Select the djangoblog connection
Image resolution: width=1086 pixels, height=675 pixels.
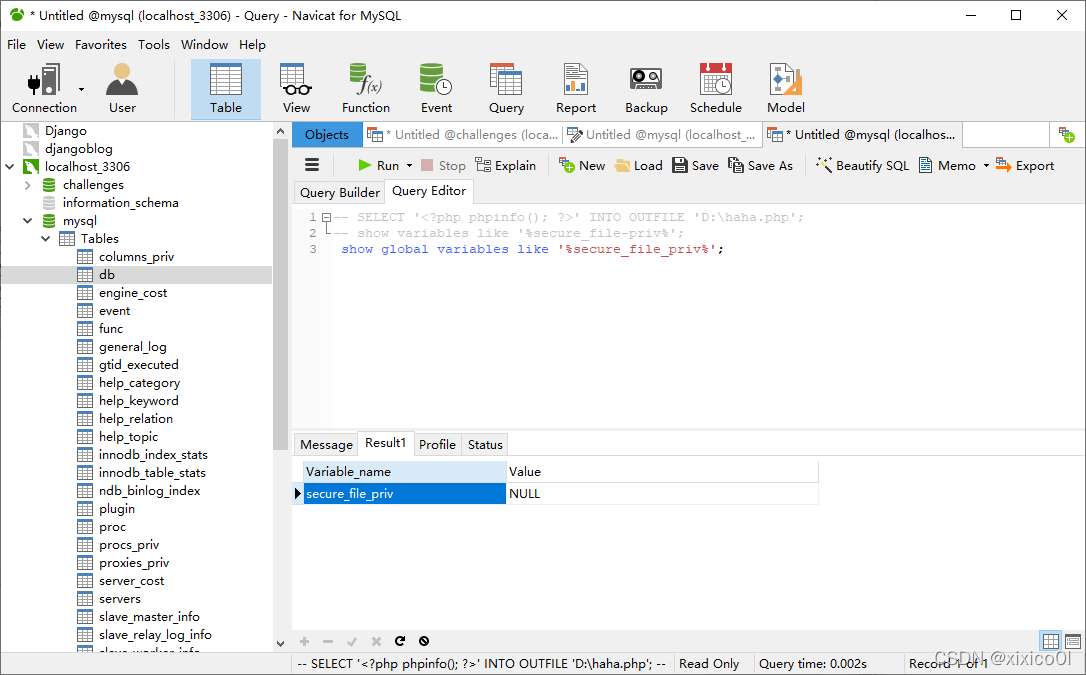pyautogui.click(x=78, y=149)
